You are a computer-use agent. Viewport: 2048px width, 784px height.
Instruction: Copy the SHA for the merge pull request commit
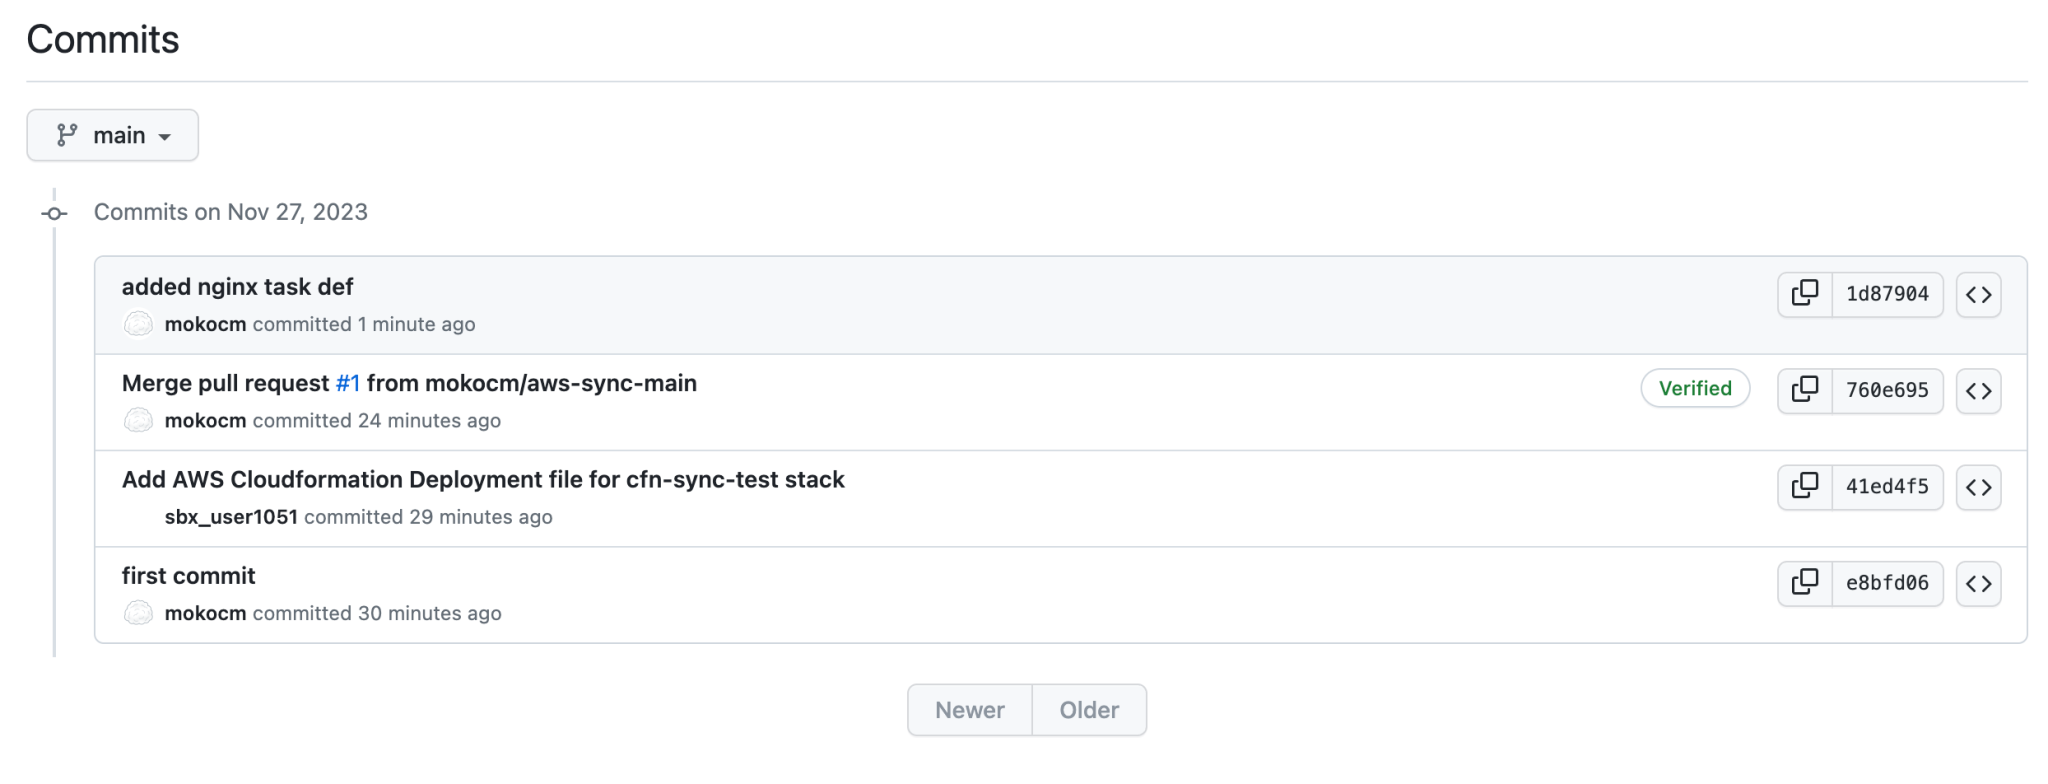1804,390
